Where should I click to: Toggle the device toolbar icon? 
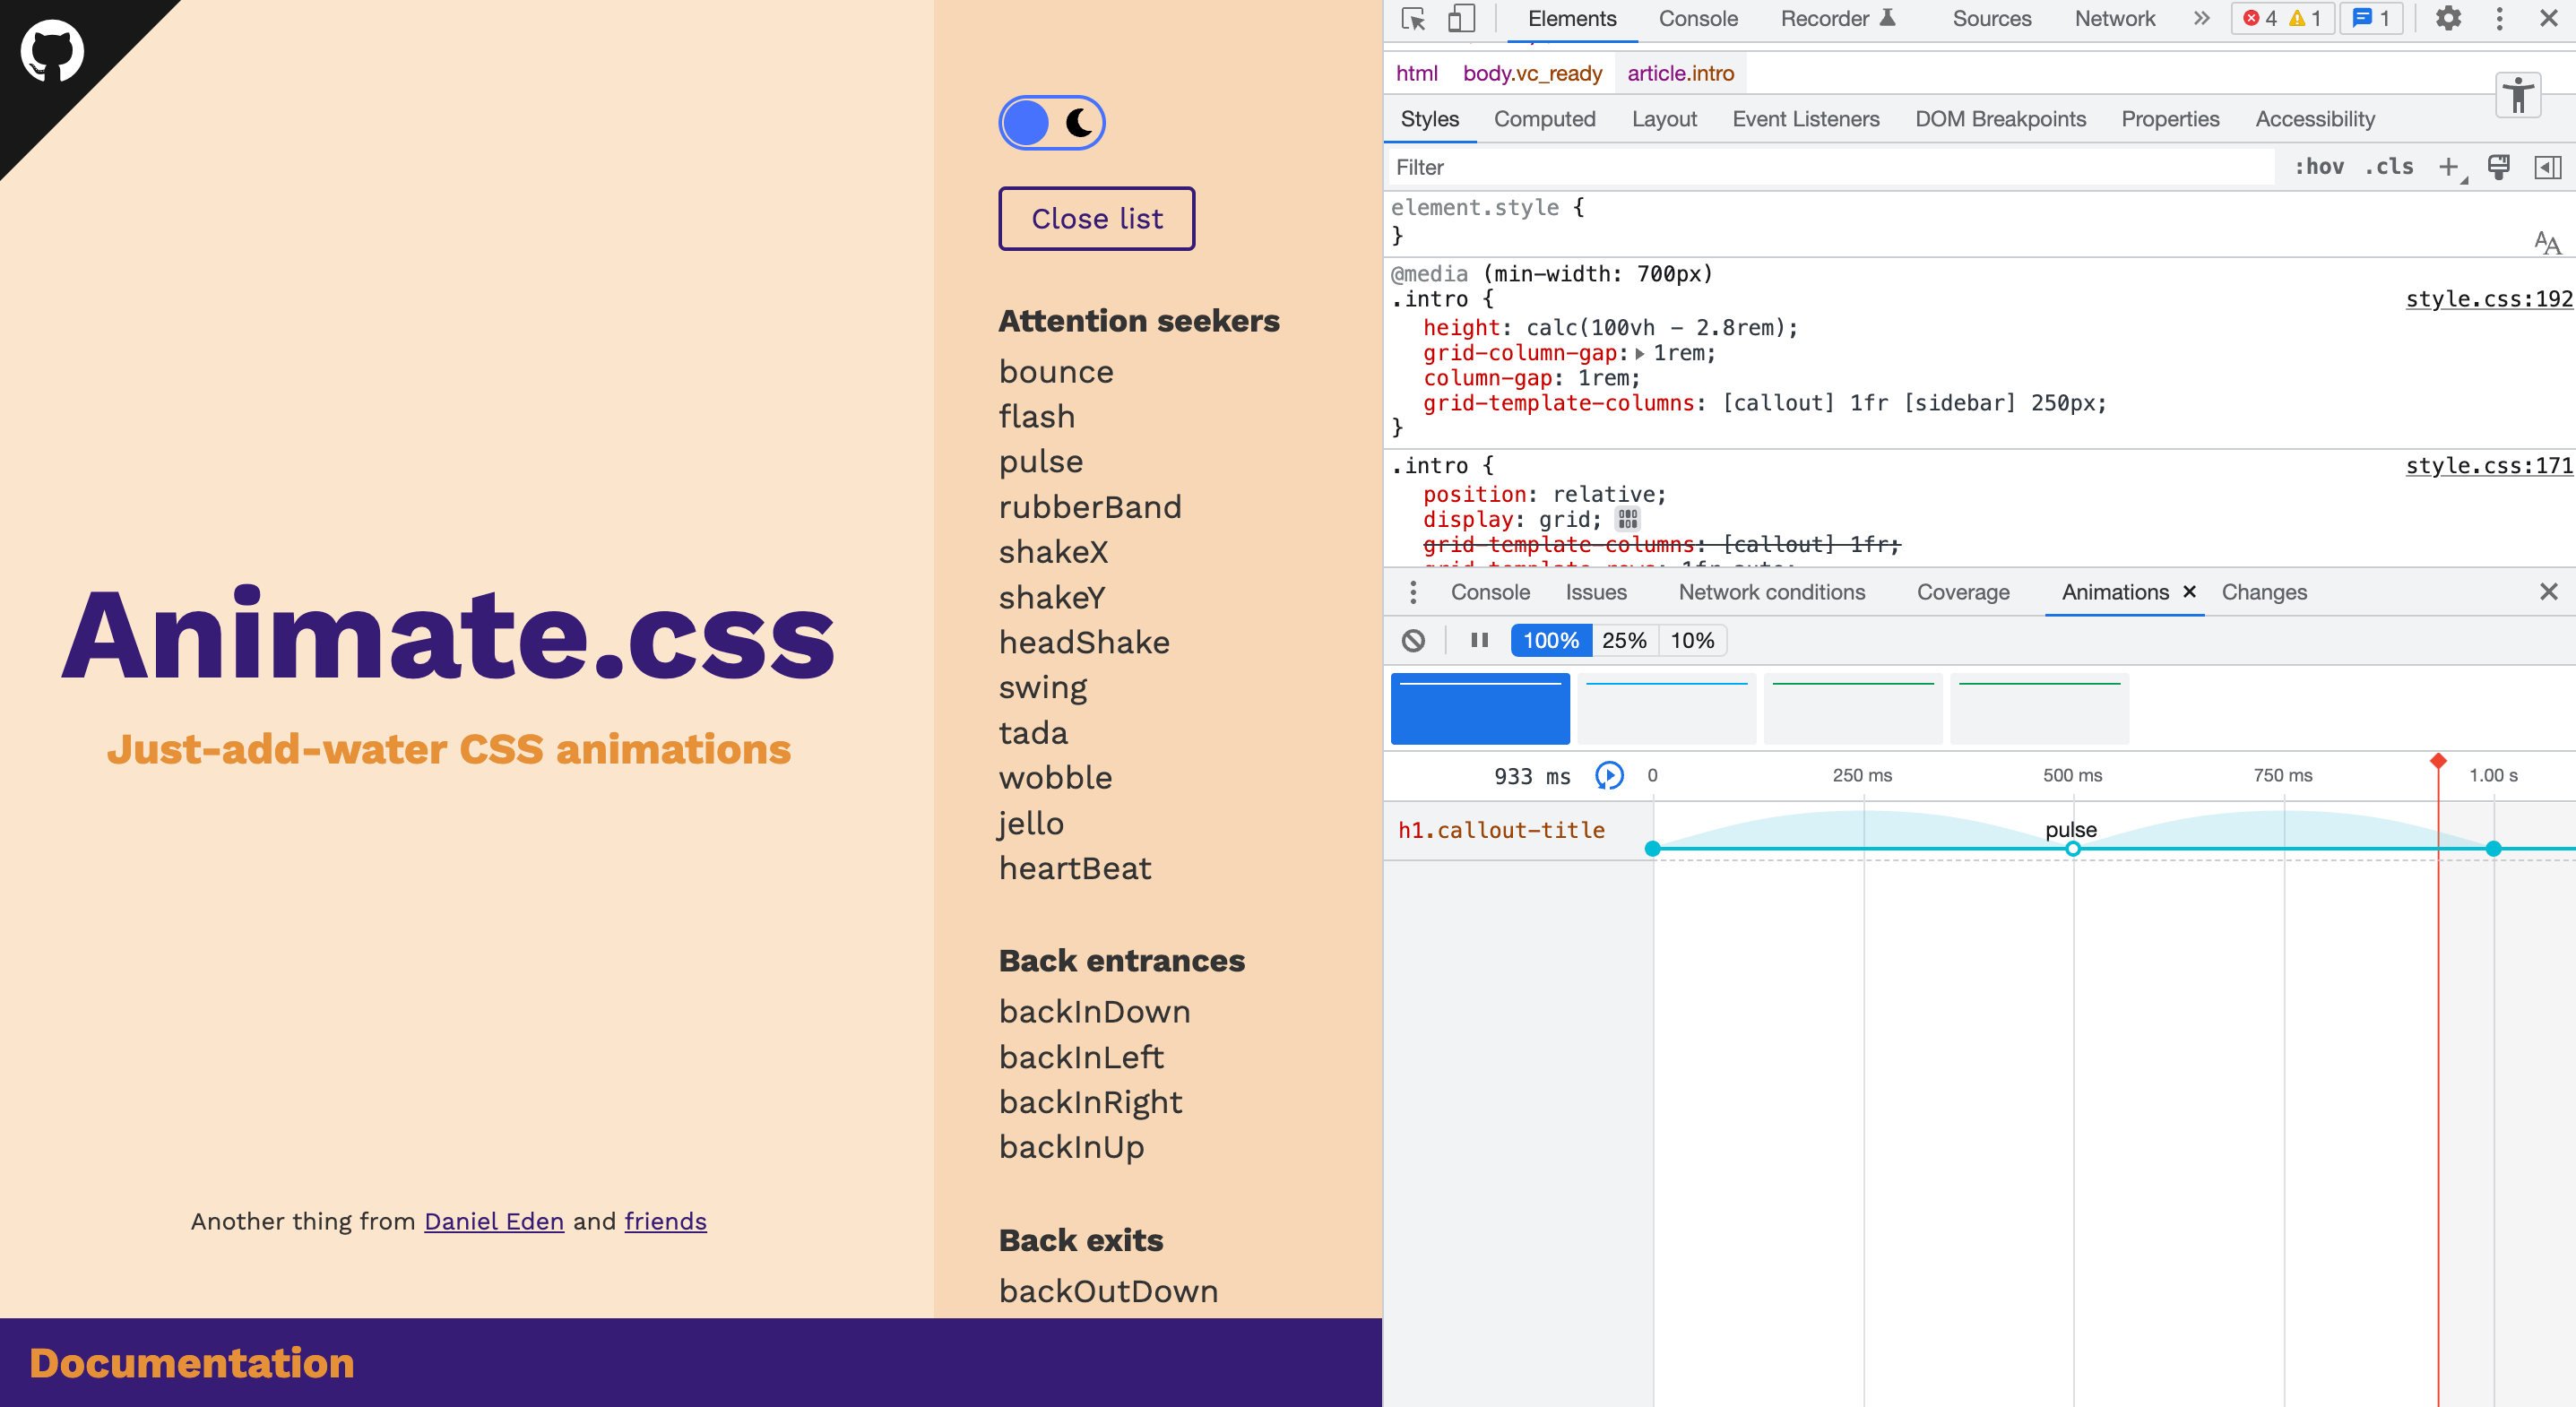click(1461, 19)
